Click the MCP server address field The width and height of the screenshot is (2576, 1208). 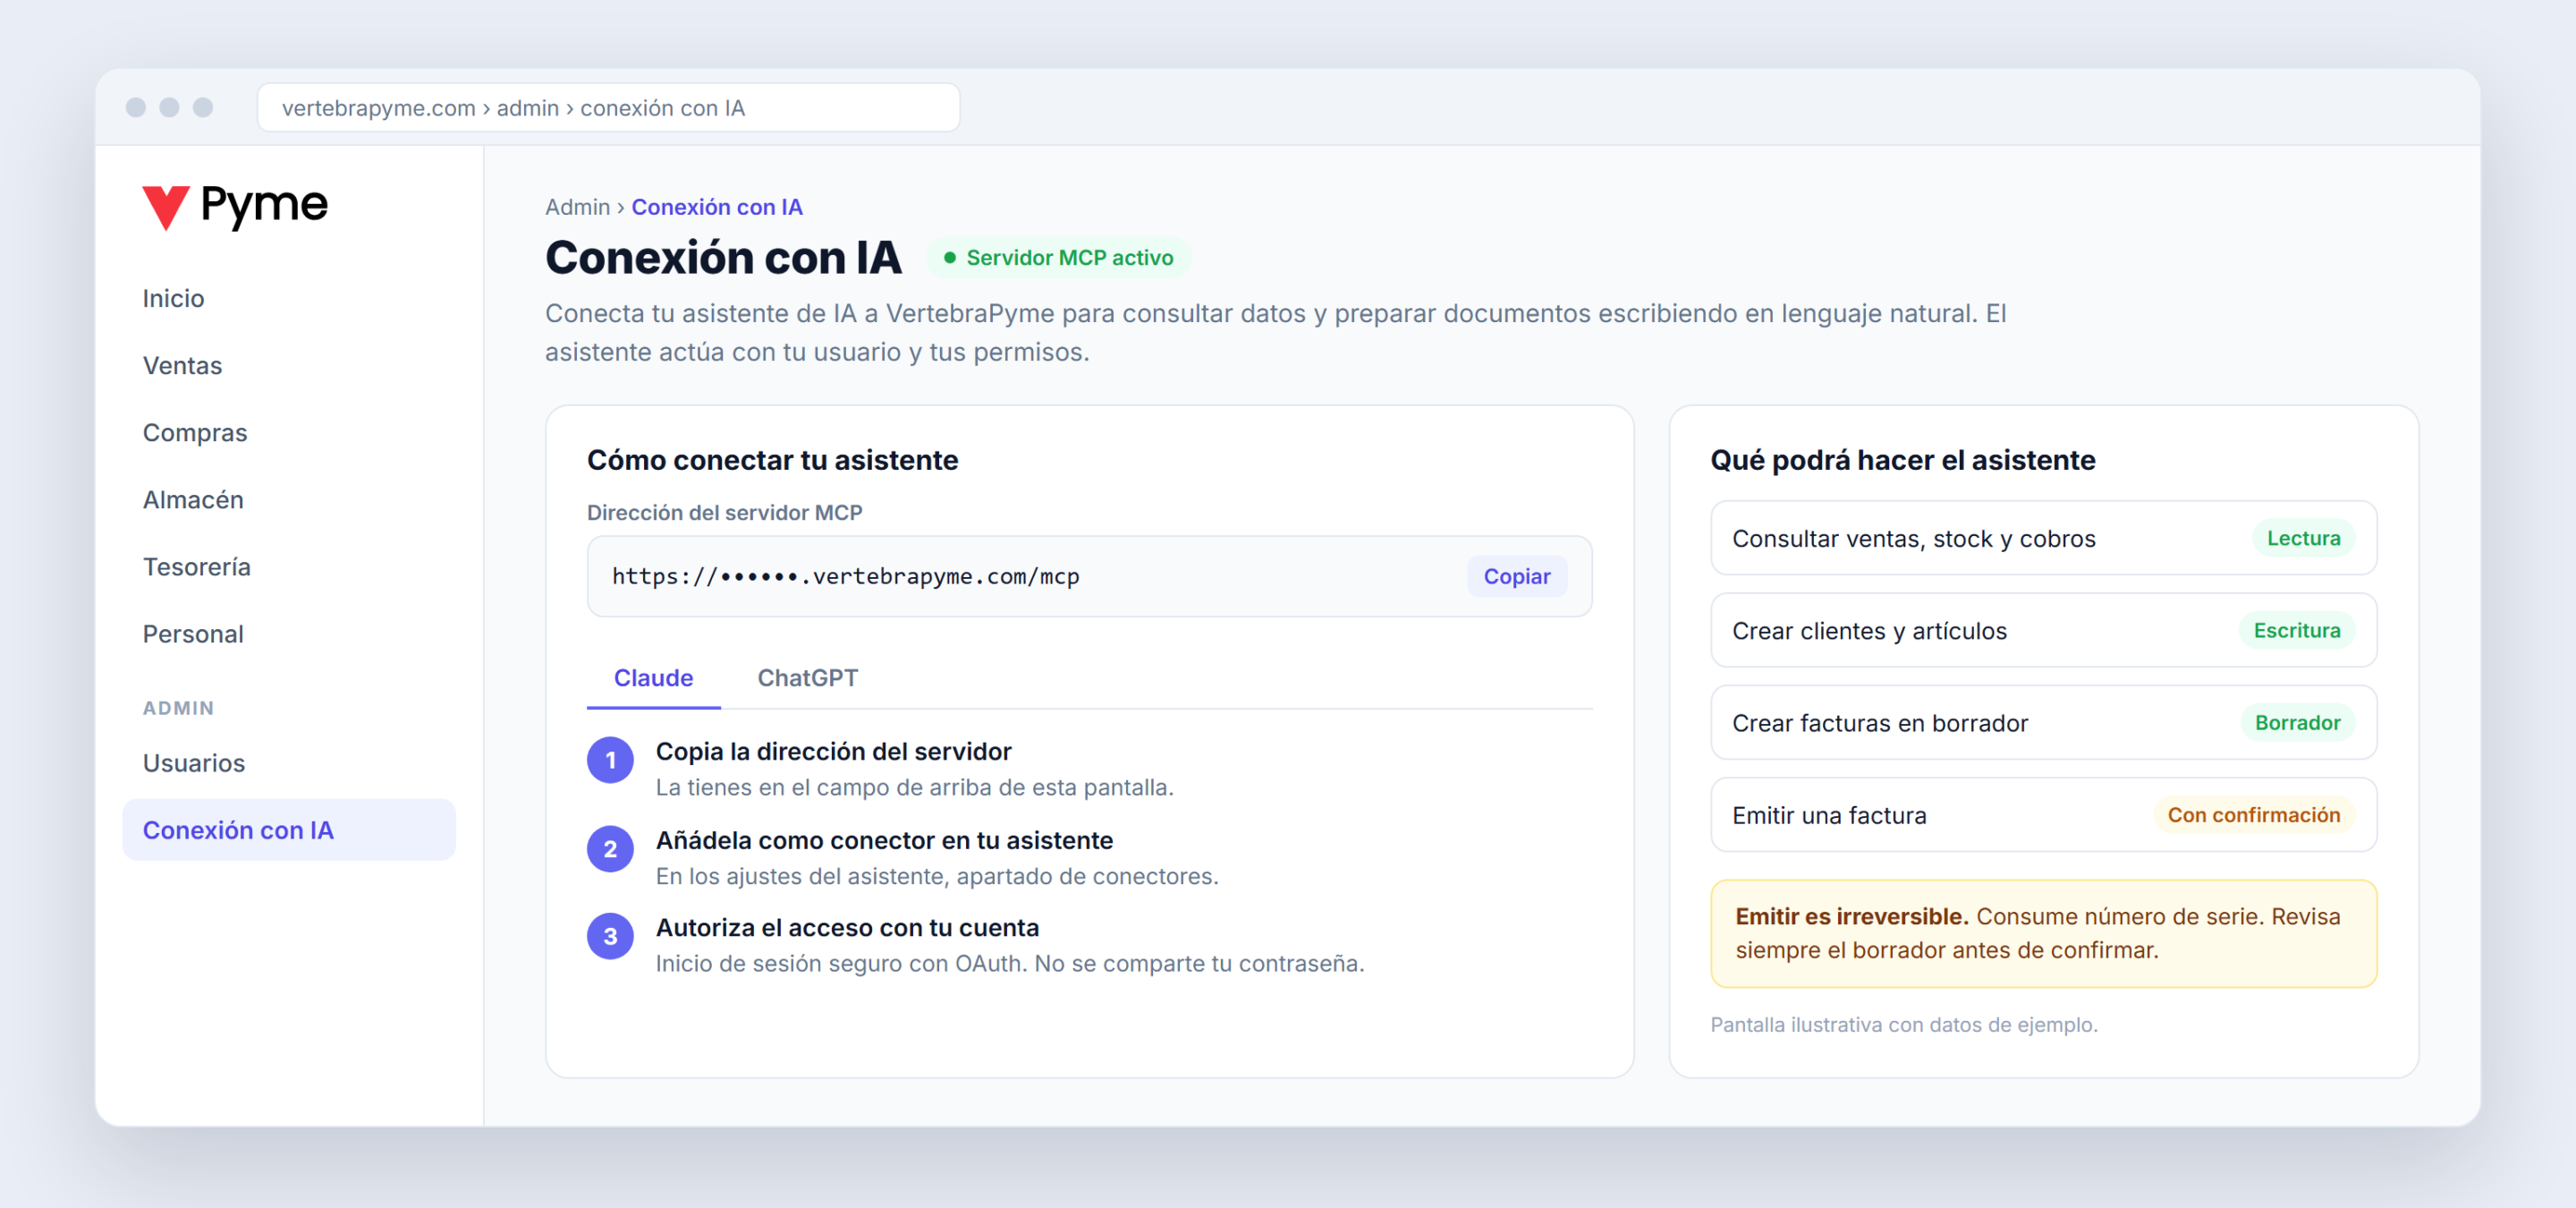pyautogui.click(x=1089, y=576)
